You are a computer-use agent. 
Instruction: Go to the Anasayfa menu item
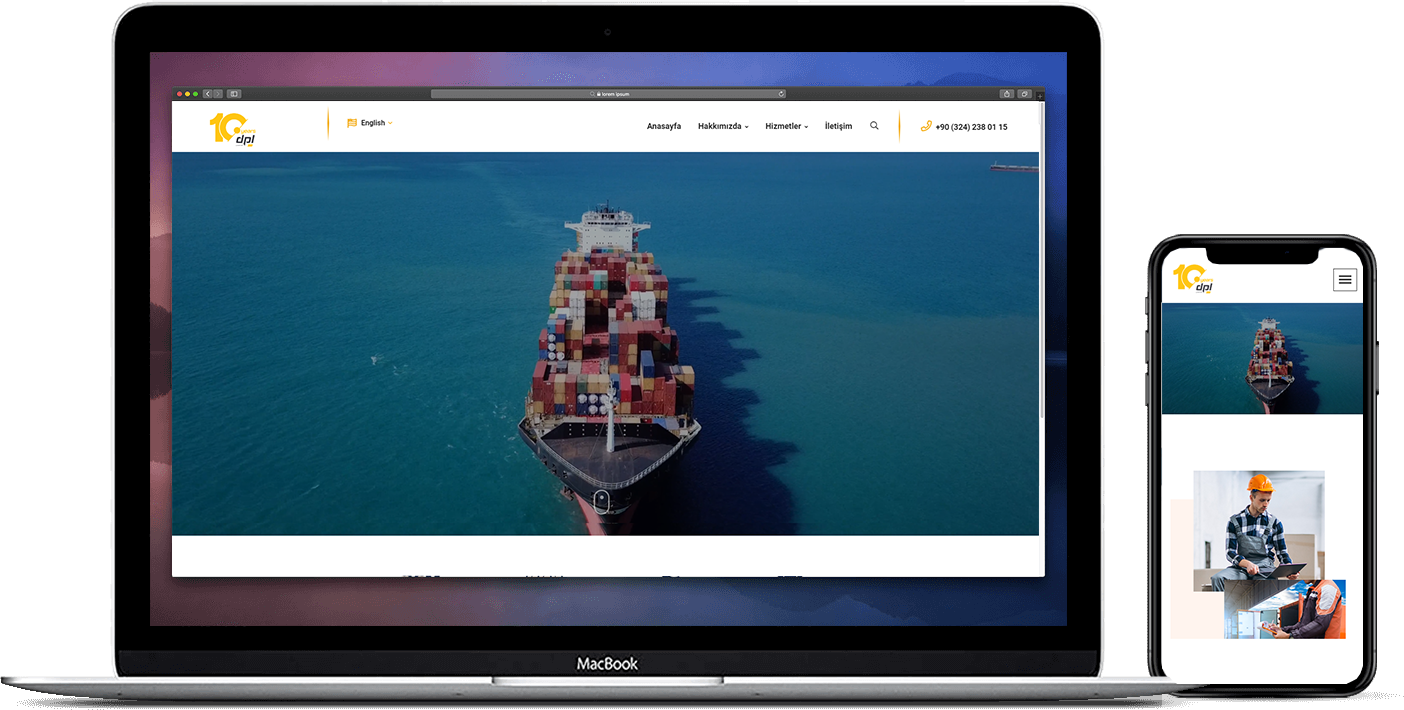pyautogui.click(x=664, y=126)
